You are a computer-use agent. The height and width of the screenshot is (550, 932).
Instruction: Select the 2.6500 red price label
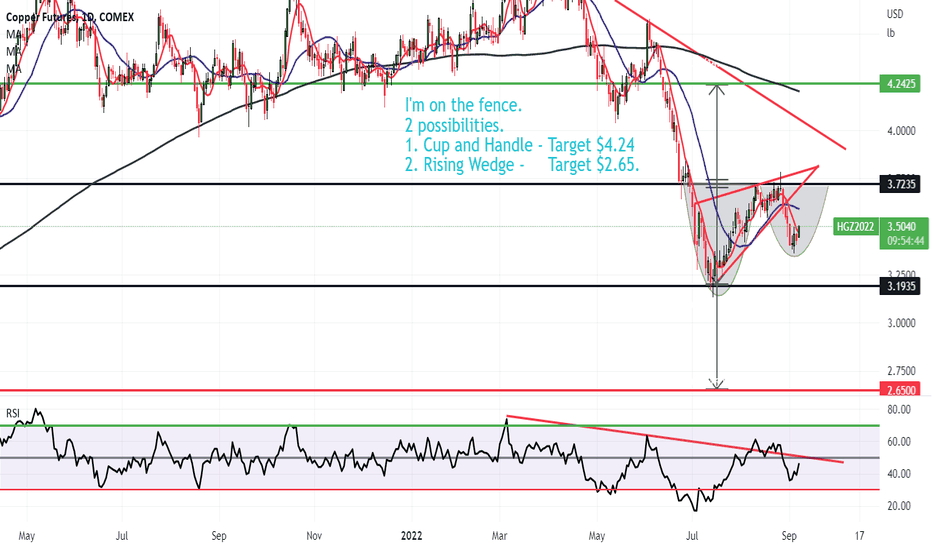click(900, 390)
